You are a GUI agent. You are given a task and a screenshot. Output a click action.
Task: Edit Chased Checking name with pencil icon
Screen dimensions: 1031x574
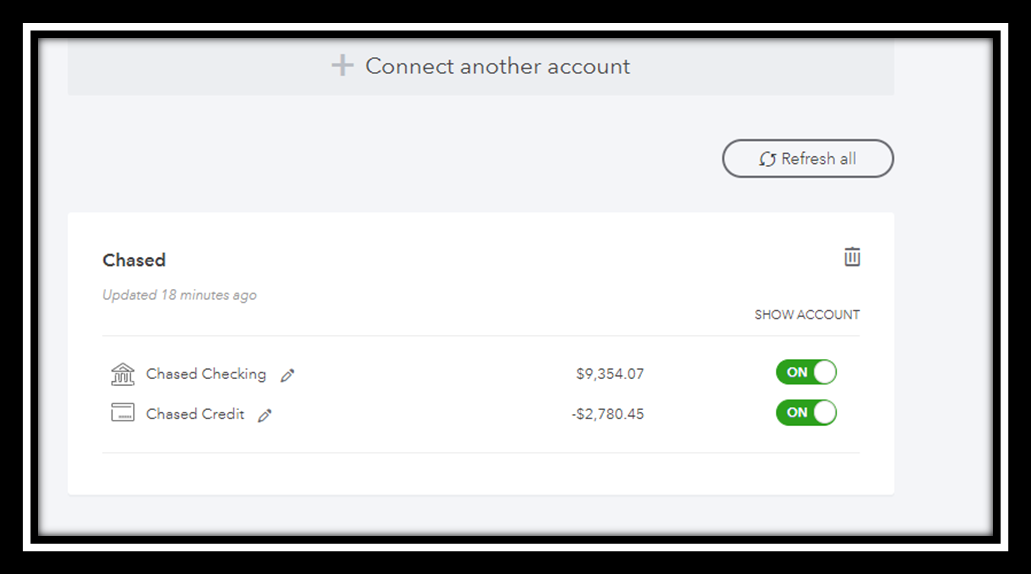coord(287,375)
